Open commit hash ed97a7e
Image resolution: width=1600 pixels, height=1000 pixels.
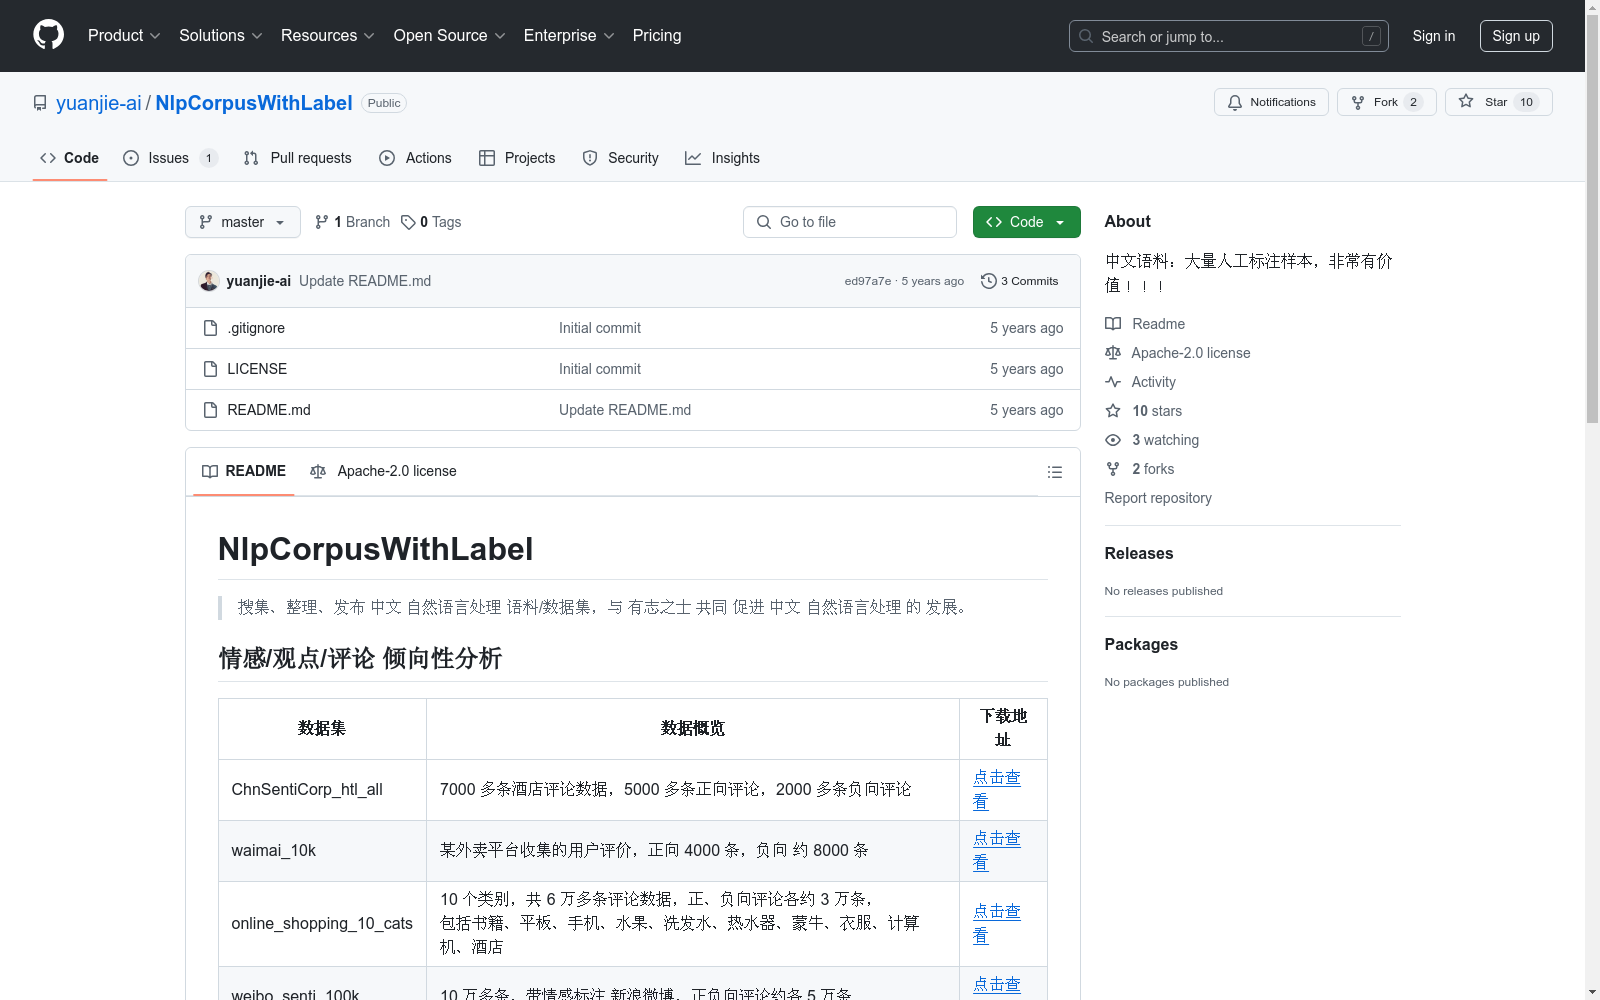click(x=867, y=281)
